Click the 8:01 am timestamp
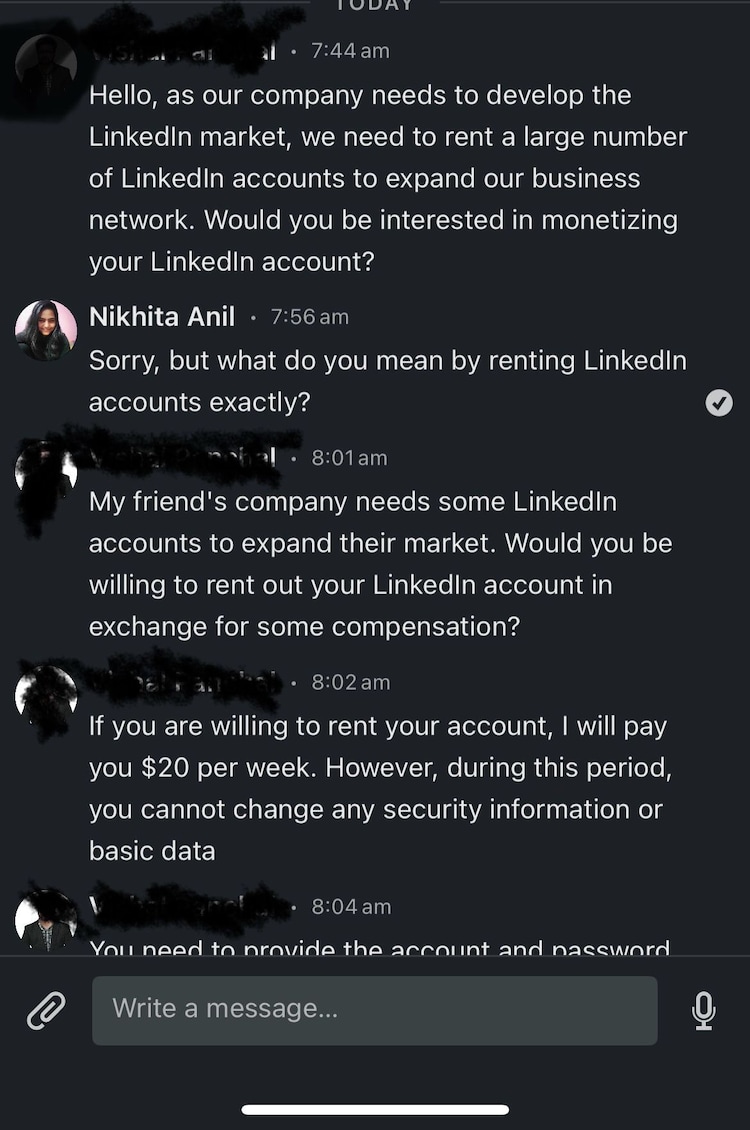 point(349,458)
